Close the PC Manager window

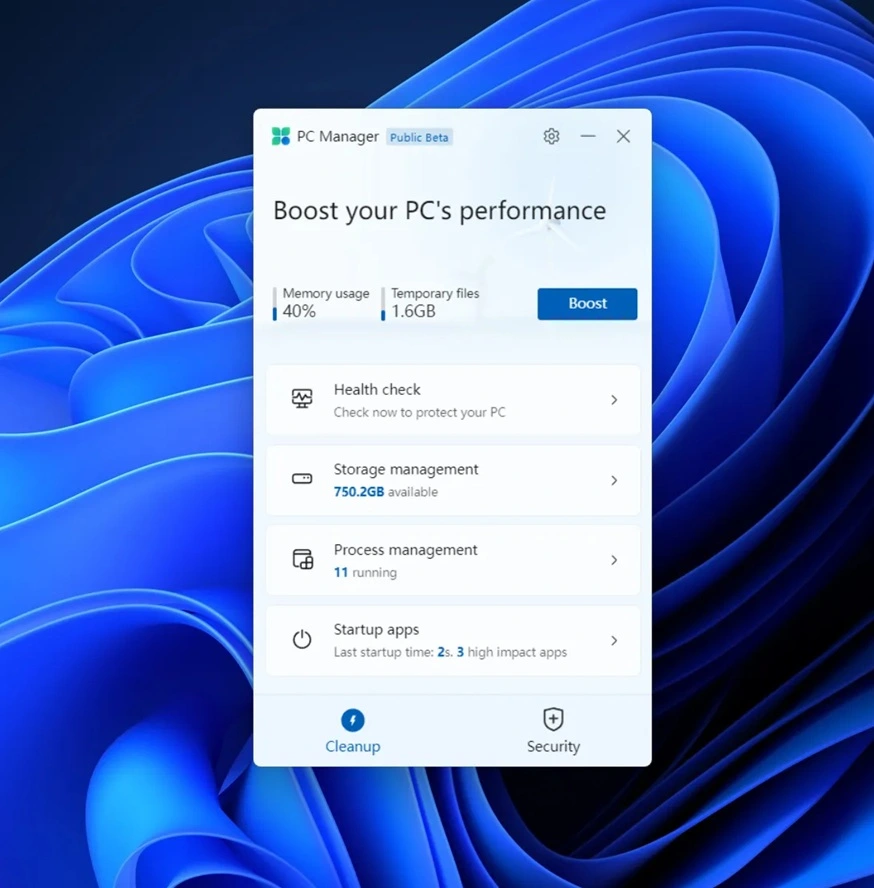[623, 136]
